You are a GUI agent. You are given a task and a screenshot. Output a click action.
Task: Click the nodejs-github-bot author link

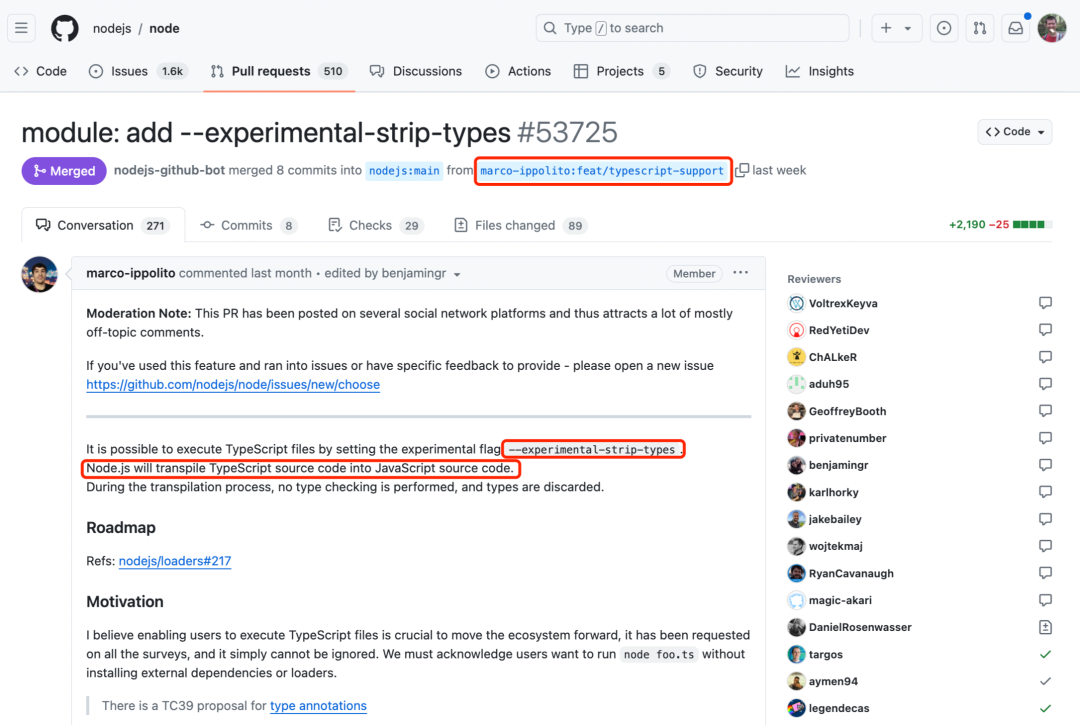[x=169, y=170]
